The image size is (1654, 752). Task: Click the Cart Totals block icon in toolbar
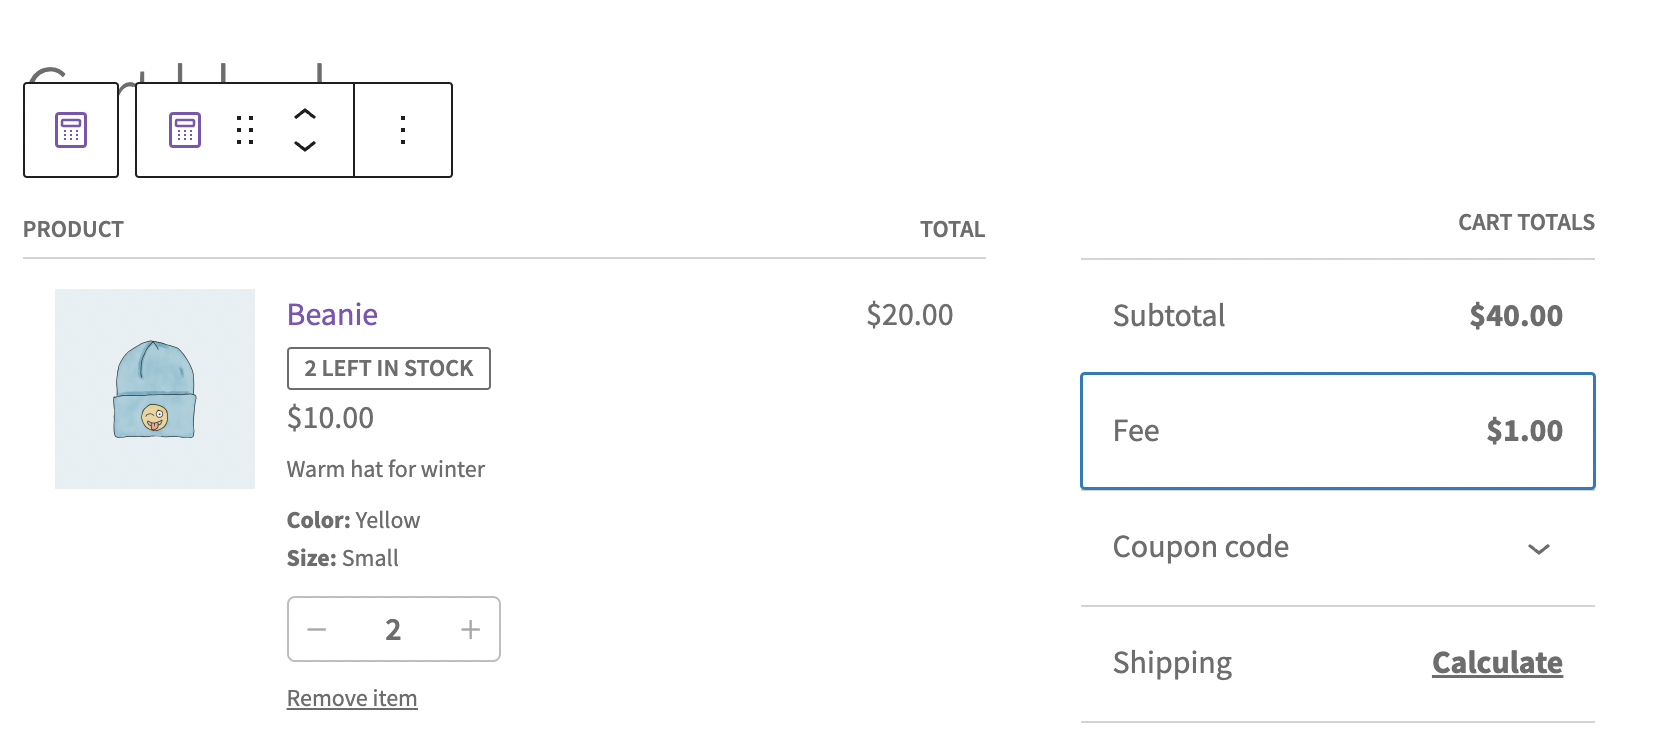tap(185, 129)
